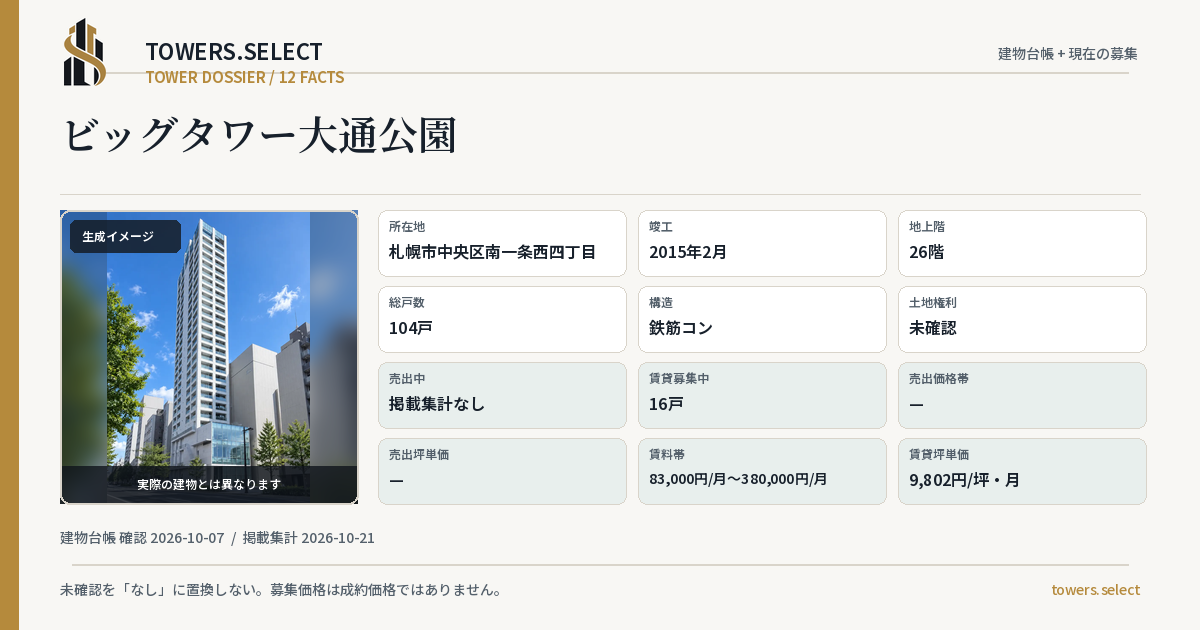The height and width of the screenshot is (630, 1200).
Task: Open the tower building image thumbnail
Action: 209,357
